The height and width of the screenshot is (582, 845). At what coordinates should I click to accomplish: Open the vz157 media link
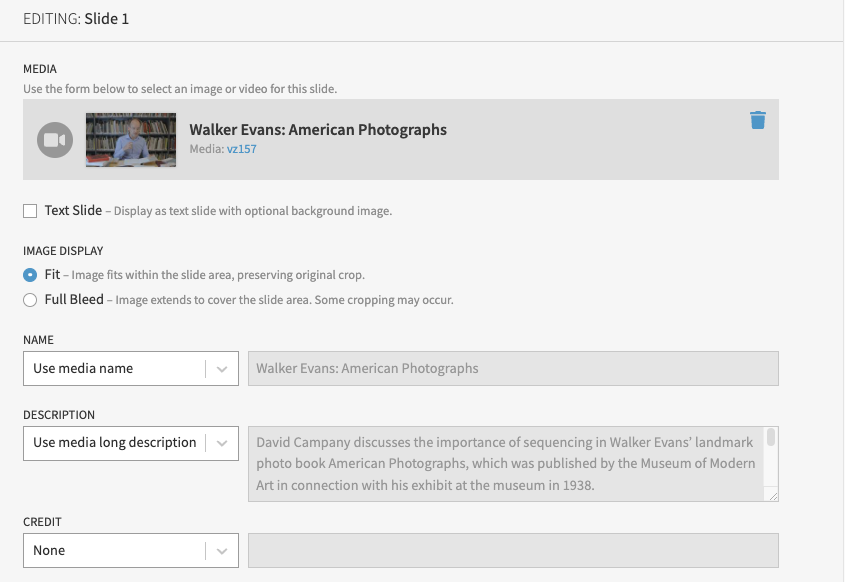(241, 149)
